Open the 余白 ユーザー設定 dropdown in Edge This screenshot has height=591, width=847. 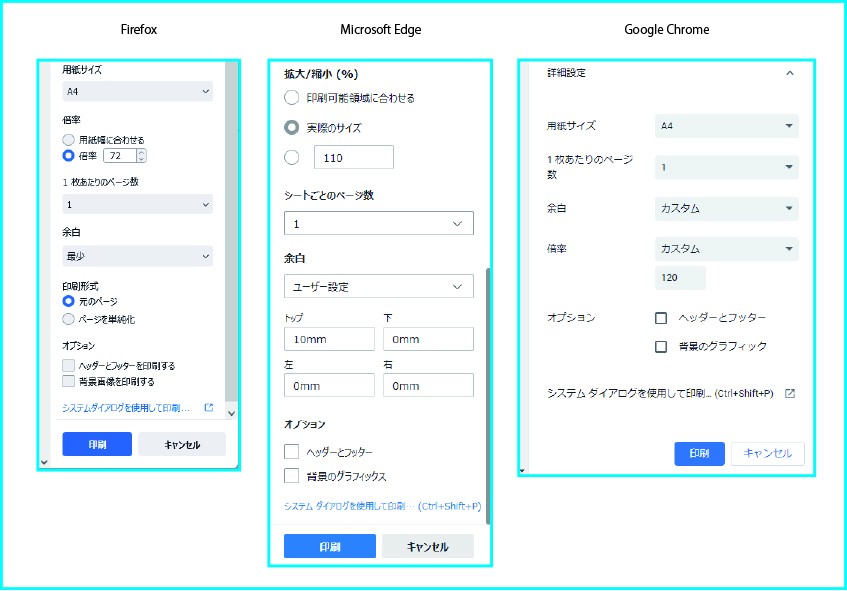[x=379, y=286]
